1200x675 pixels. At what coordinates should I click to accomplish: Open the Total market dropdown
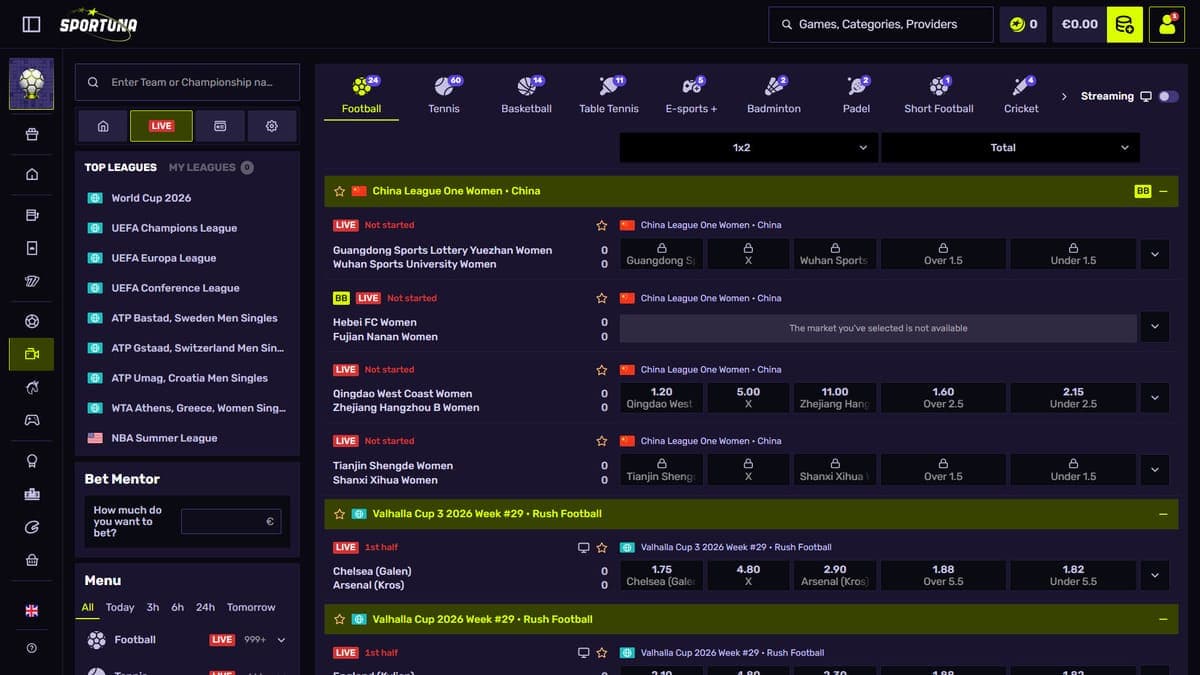click(1010, 147)
